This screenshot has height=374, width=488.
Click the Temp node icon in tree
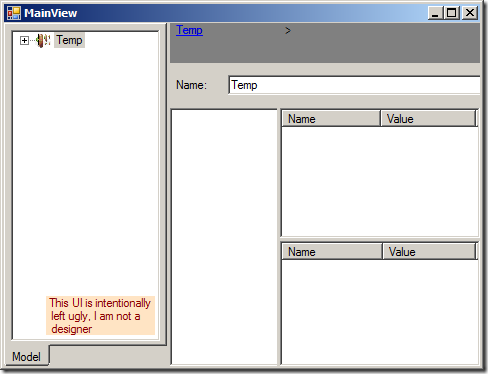click(43, 41)
